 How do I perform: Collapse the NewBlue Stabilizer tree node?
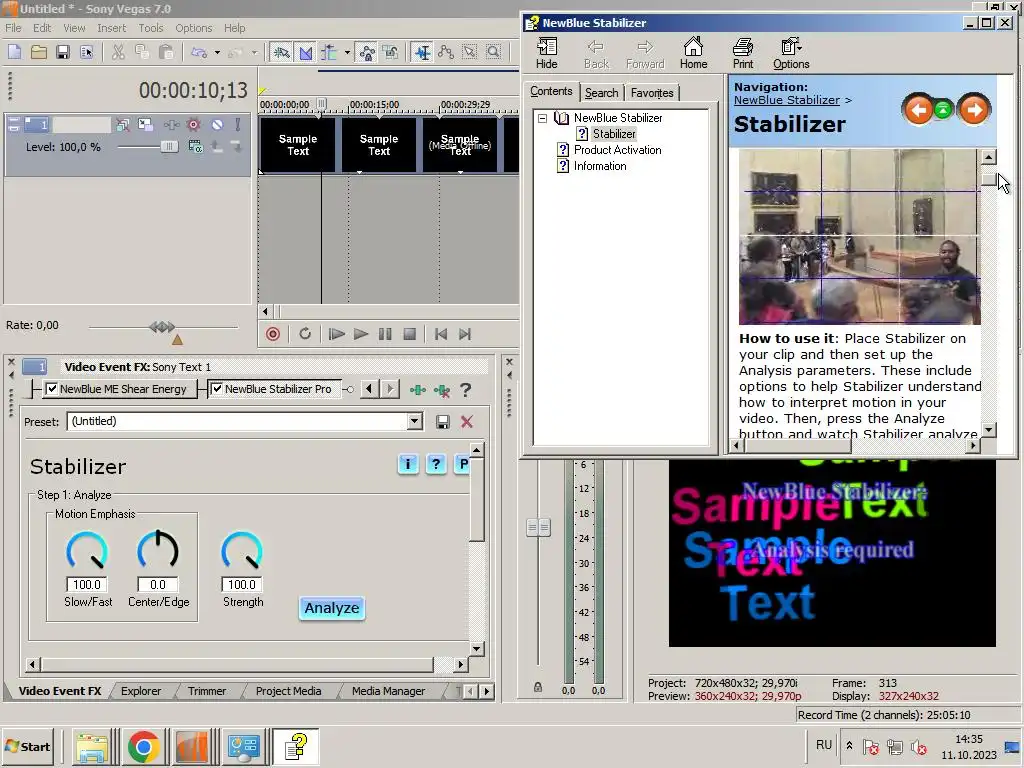[542, 118]
